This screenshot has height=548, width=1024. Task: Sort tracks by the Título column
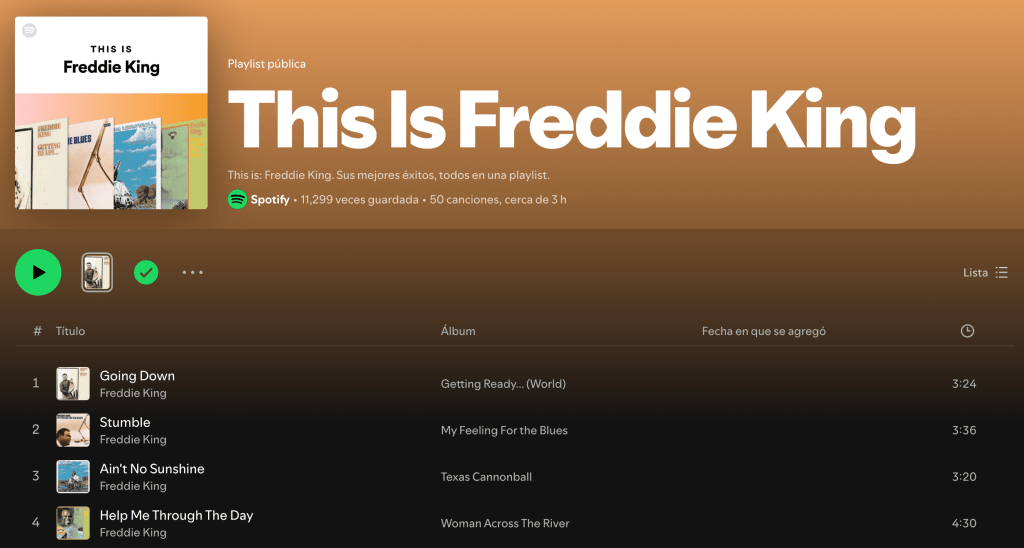(70, 331)
